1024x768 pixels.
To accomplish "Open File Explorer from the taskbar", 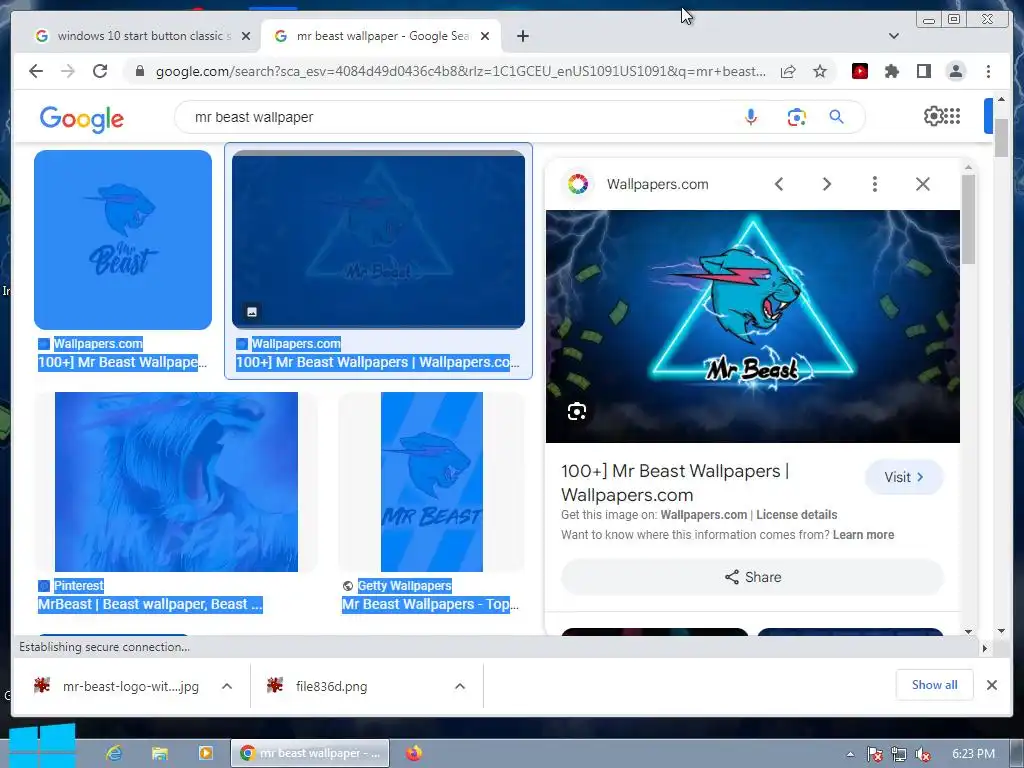I will [x=159, y=753].
